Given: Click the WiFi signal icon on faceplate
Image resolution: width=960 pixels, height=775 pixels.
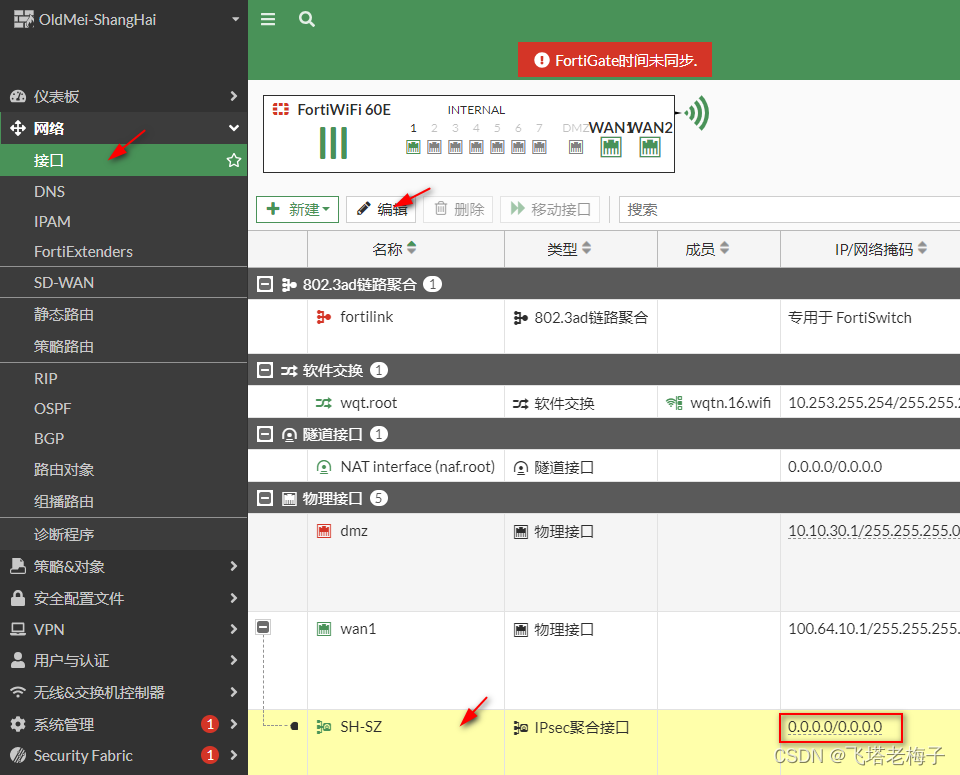Looking at the screenshot, I should click(696, 113).
